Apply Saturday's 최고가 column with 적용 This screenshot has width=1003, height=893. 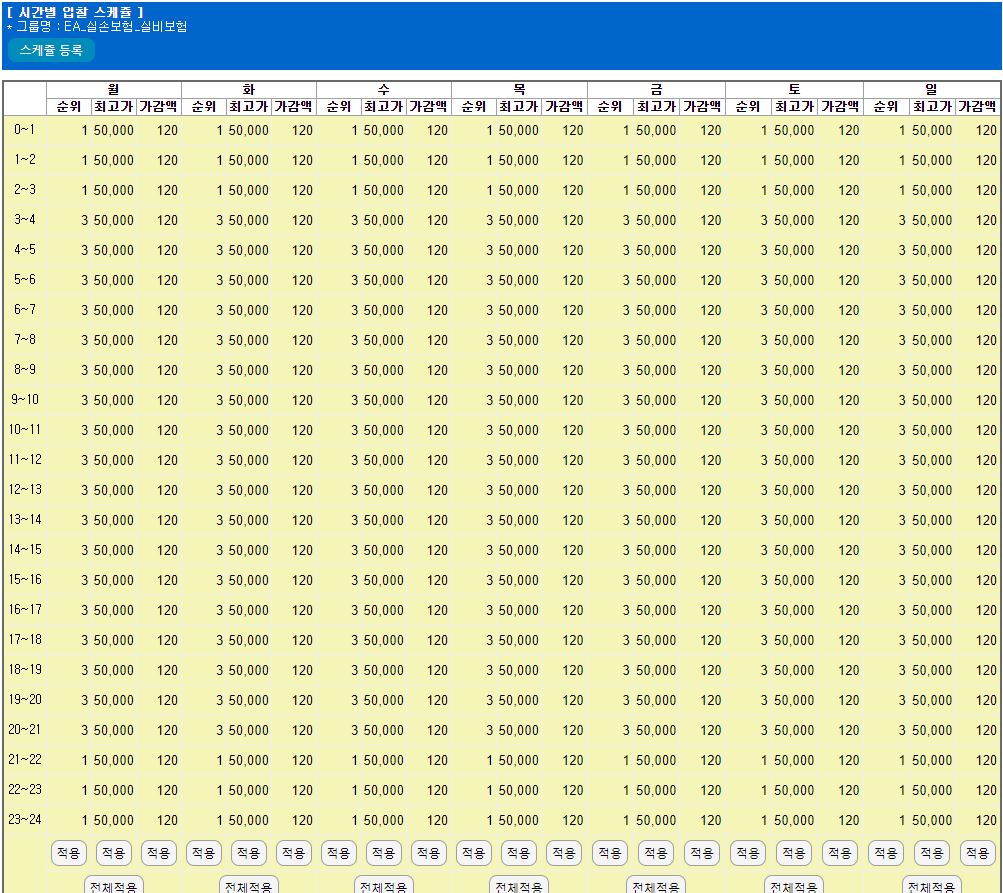794,853
